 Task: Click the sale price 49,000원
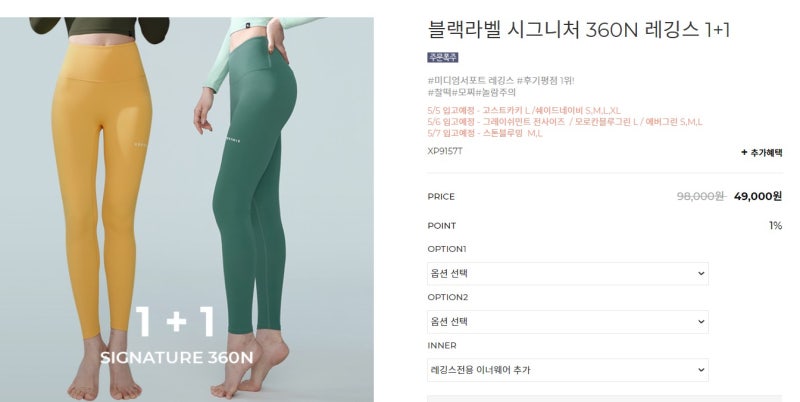(x=758, y=196)
